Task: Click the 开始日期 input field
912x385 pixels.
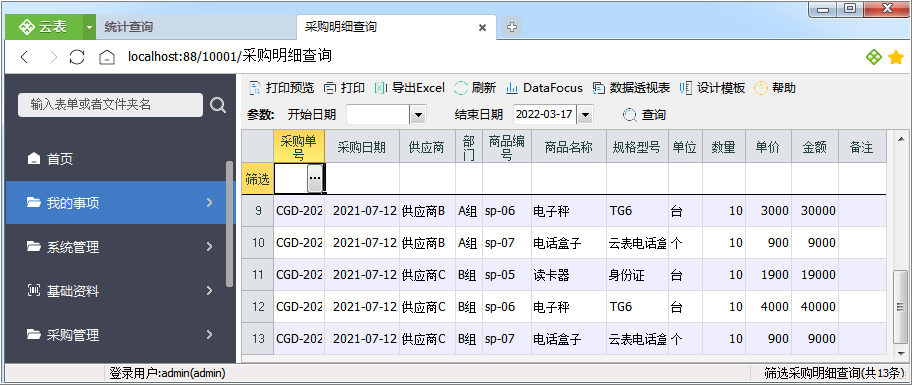Action: (x=378, y=115)
